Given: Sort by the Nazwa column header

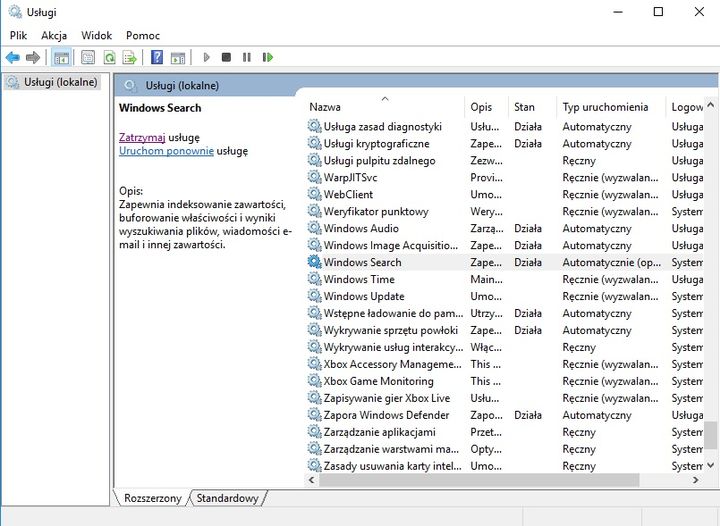Looking at the screenshot, I should coord(384,107).
